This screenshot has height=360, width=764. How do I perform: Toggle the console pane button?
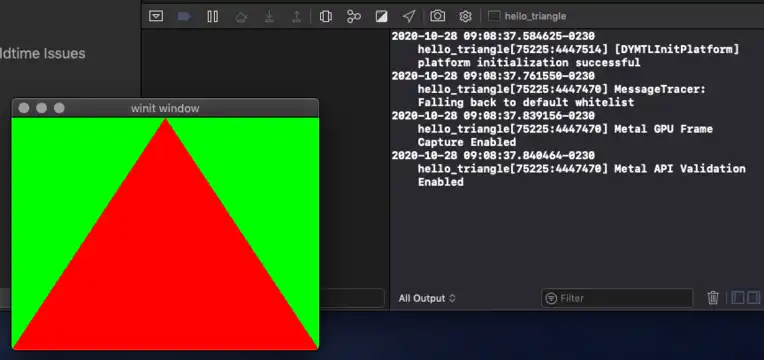[x=754, y=298]
